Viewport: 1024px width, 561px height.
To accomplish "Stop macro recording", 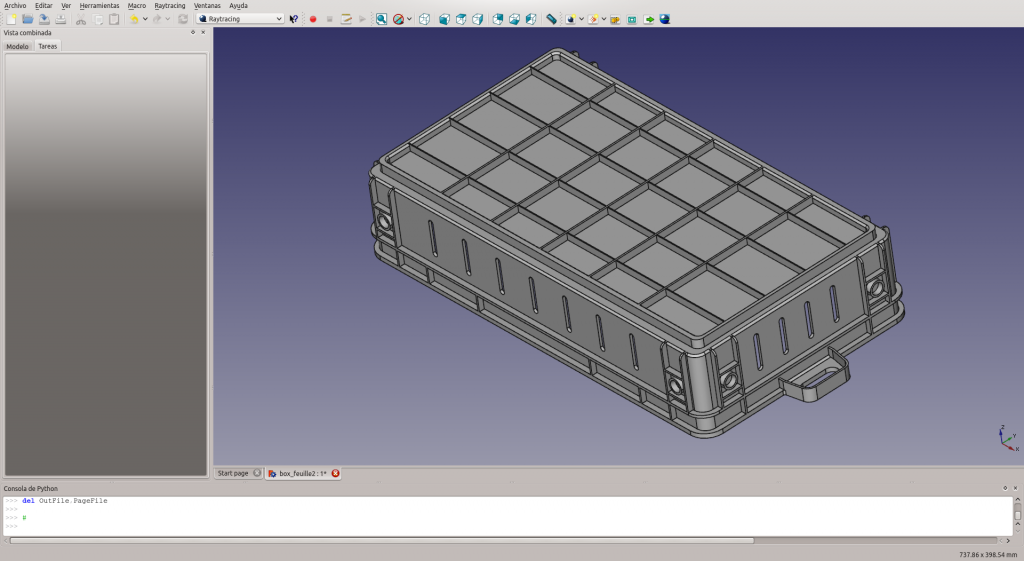I will click(x=329, y=19).
